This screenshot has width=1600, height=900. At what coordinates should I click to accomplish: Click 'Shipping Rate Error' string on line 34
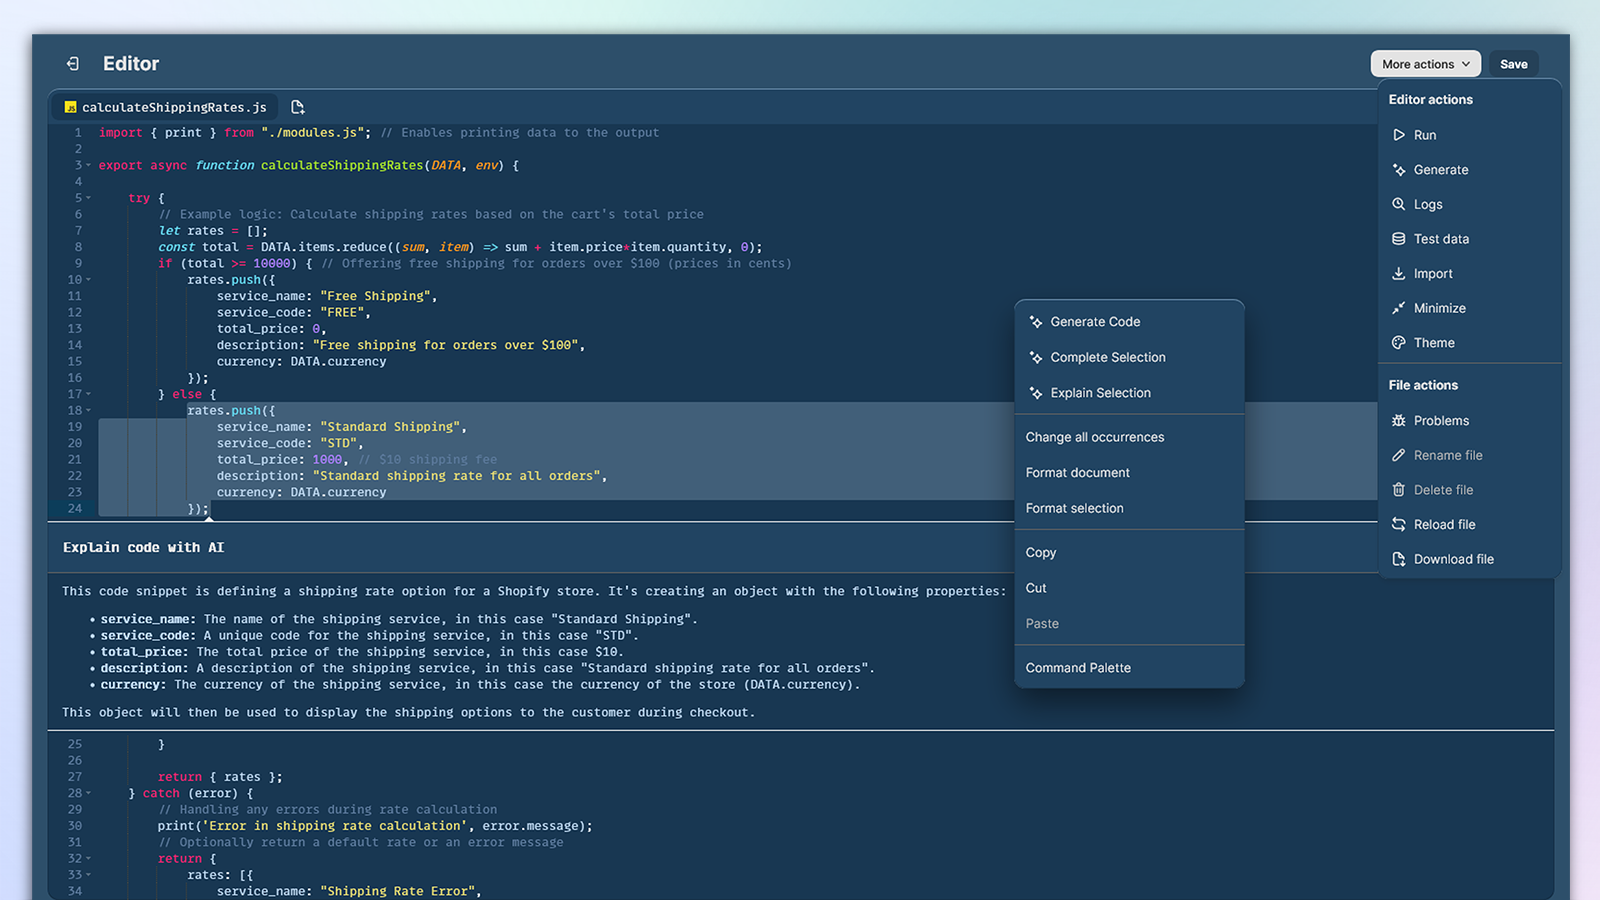coord(397,891)
